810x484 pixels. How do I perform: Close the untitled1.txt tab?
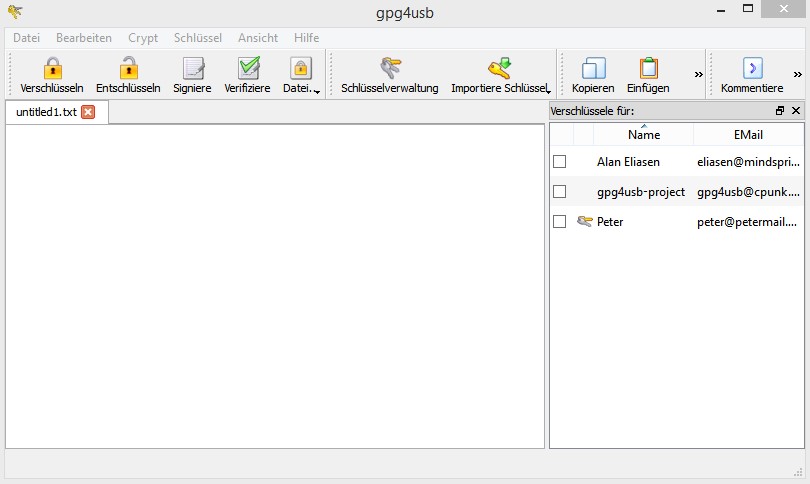88,112
